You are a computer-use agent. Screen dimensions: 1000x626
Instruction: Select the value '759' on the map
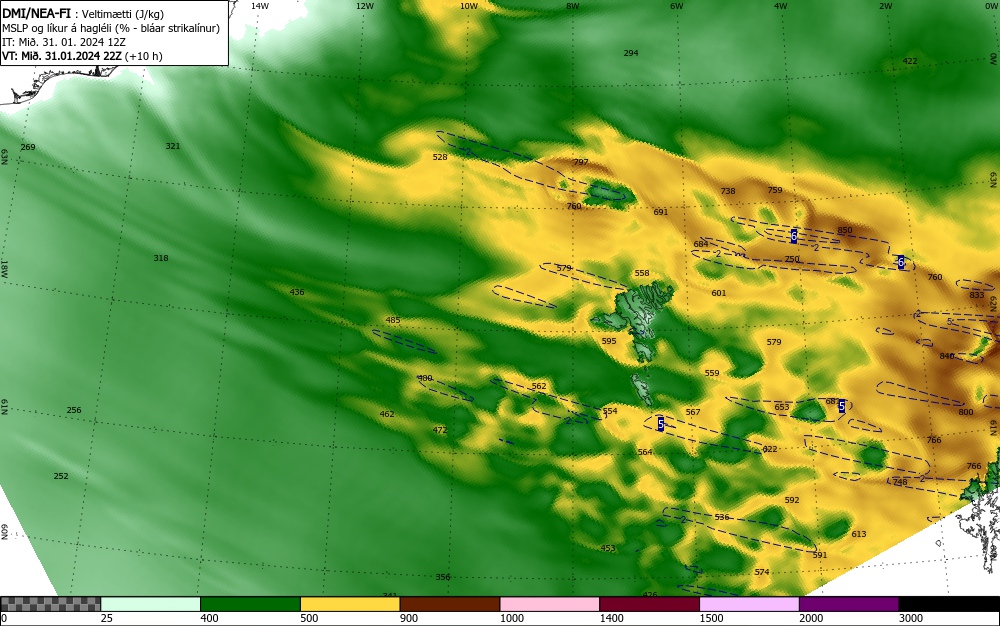[x=775, y=191]
